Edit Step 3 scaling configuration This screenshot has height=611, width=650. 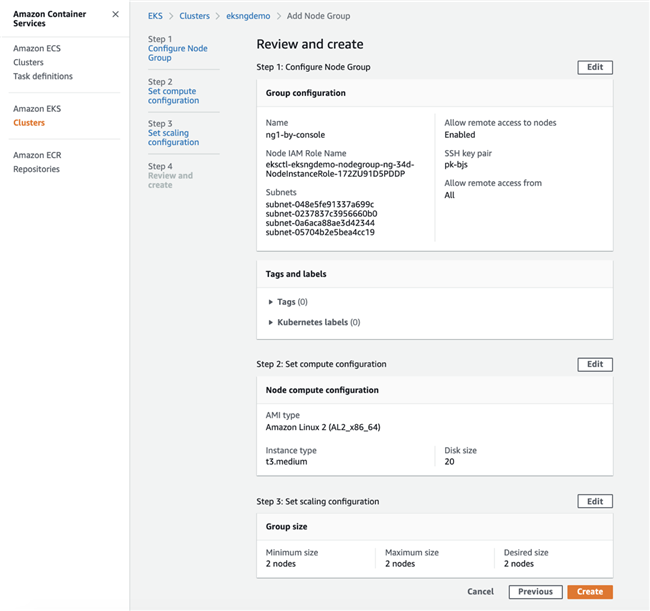(595, 501)
